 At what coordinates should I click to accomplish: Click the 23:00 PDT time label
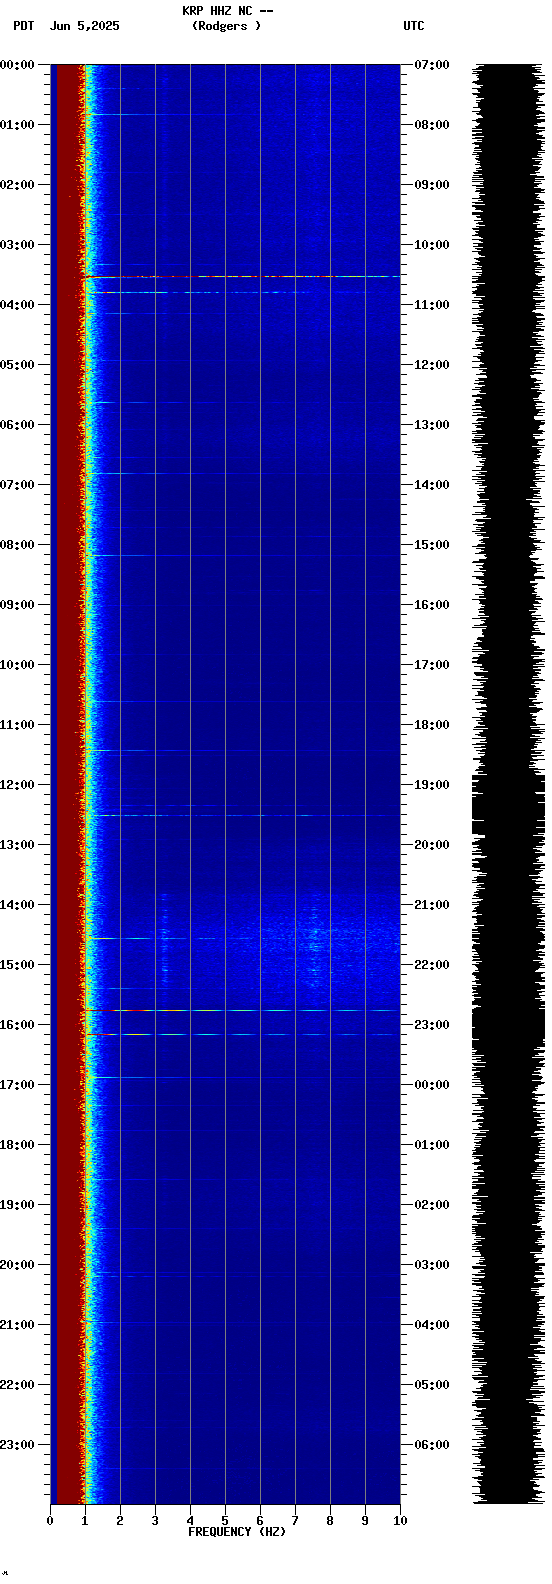point(18,1445)
